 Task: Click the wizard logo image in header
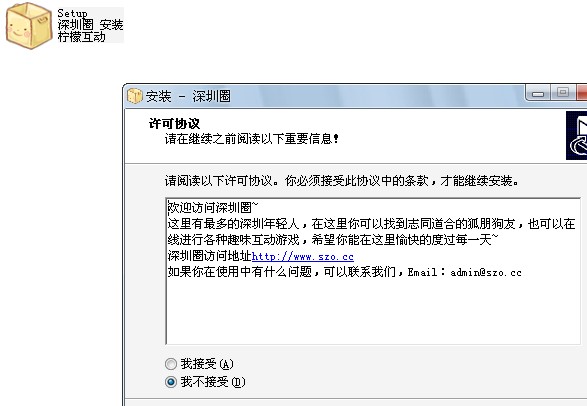577,135
